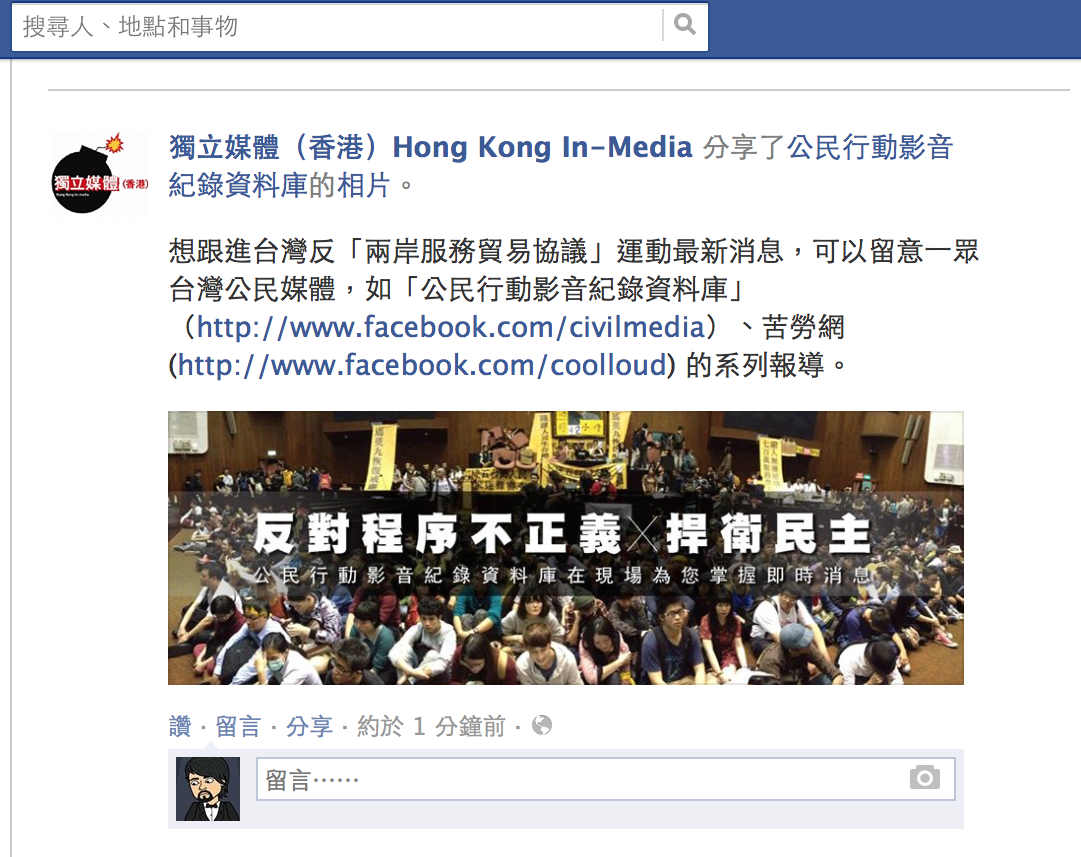Open the 約於 1 分鐘前 timestamp

(431, 726)
